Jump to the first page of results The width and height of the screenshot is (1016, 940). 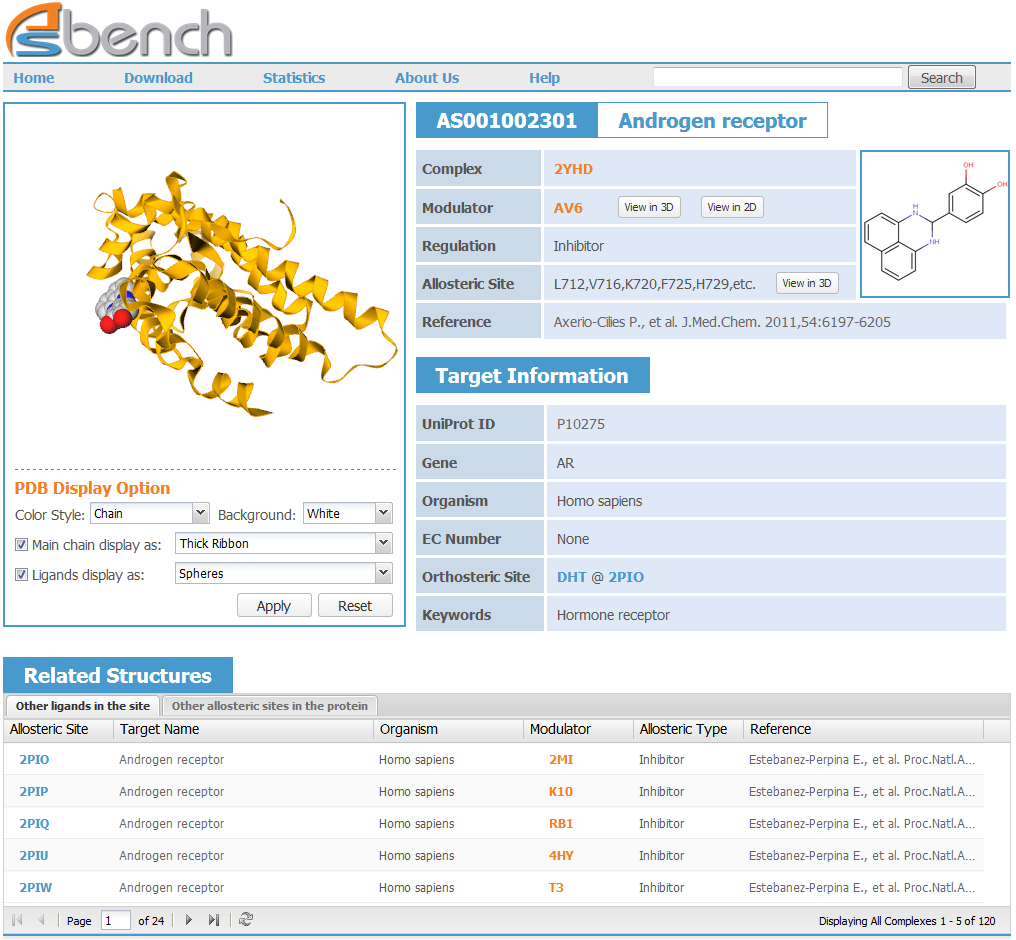(x=16, y=920)
